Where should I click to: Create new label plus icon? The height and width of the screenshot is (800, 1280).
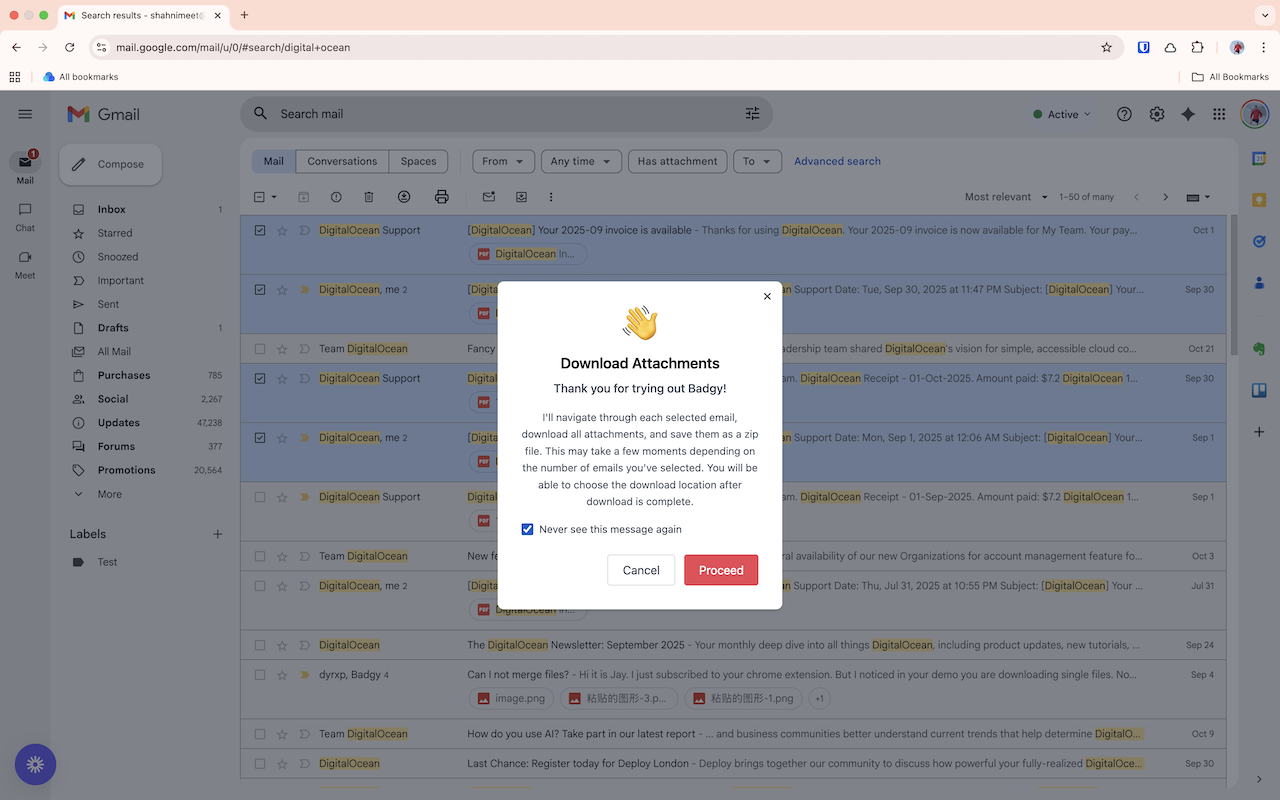click(x=218, y=534)
